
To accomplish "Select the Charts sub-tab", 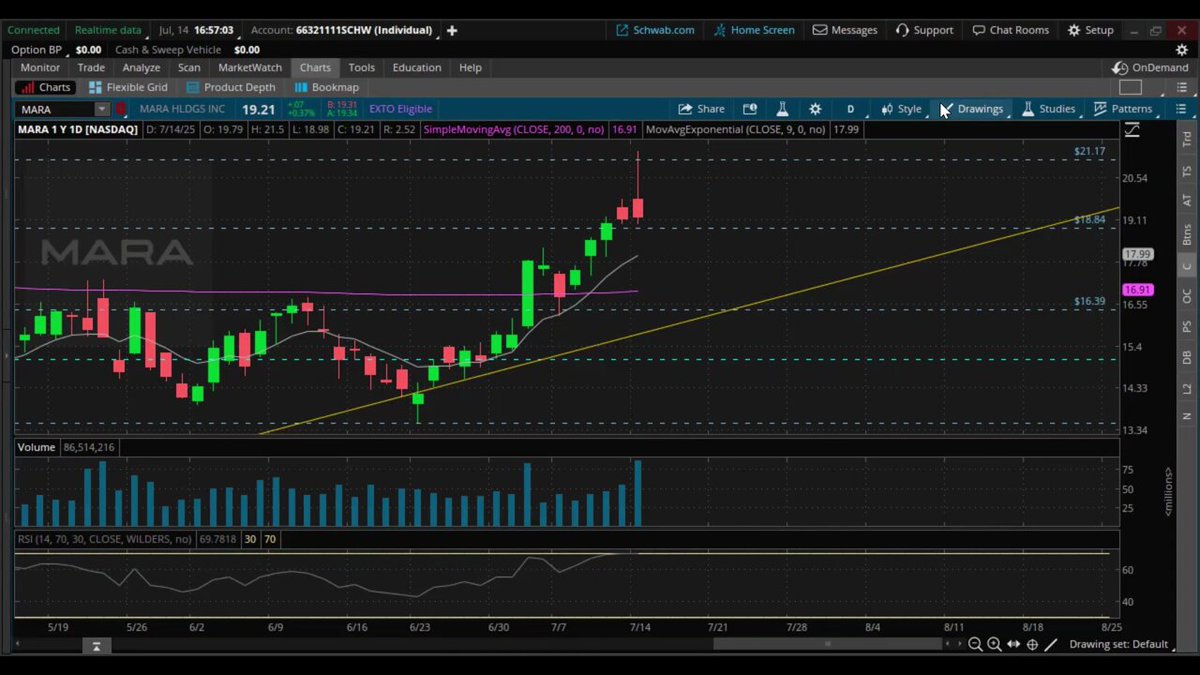I will point(46,87).
